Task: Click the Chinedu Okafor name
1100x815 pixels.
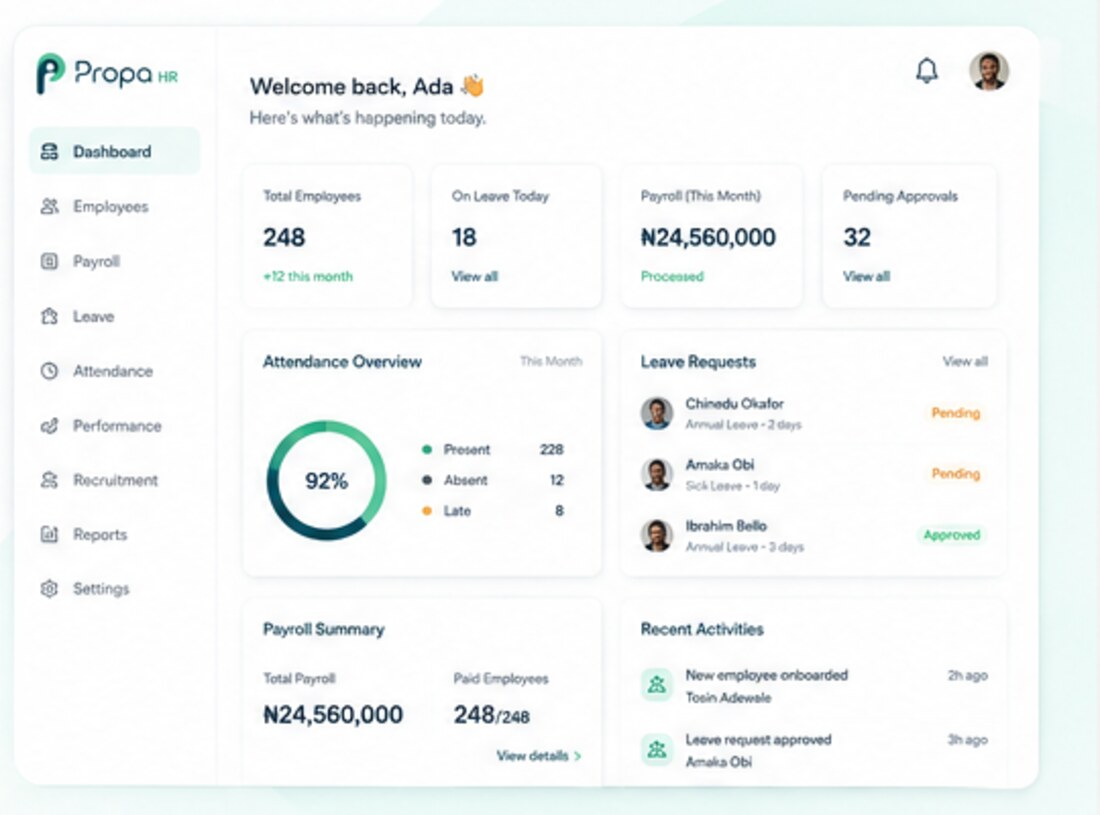Action: (735, 404)
